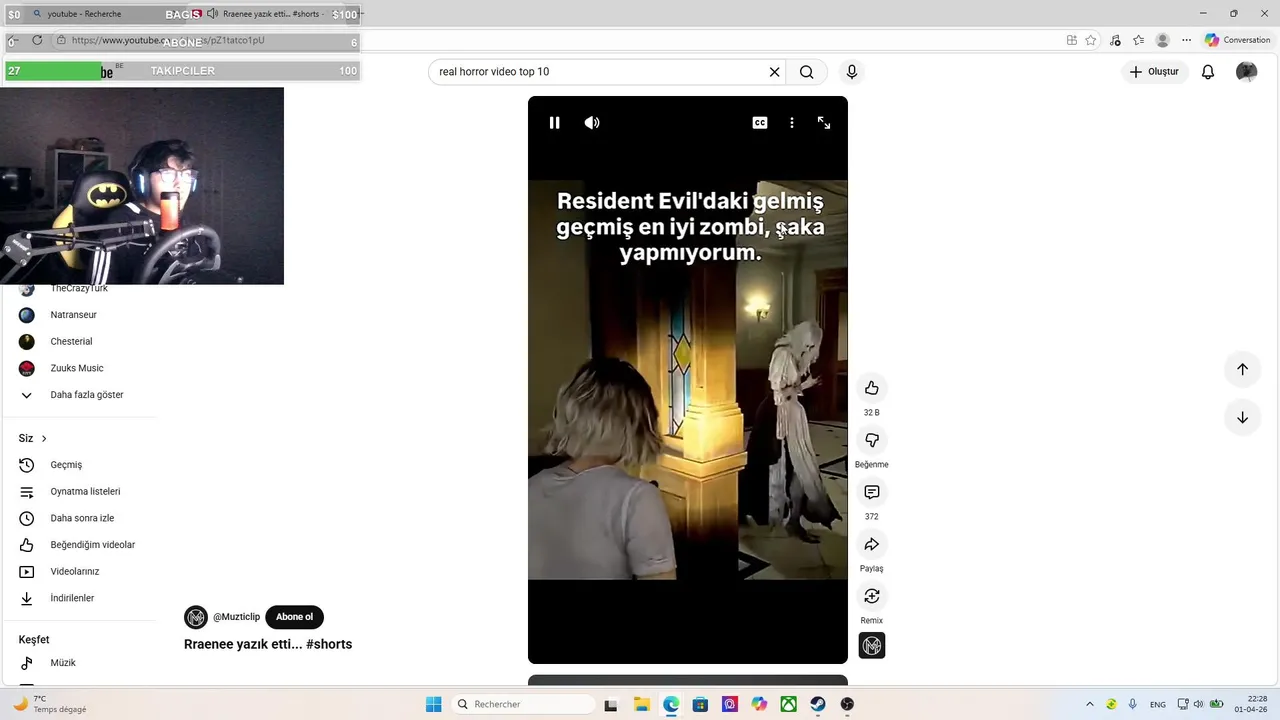
Task: Open the YouTube account avatar menu
Action: click(x=1246, y=72)
